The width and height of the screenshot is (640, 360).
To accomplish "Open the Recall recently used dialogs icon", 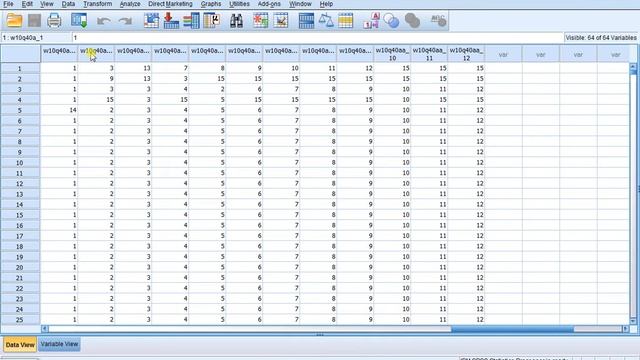I will 79,20.
